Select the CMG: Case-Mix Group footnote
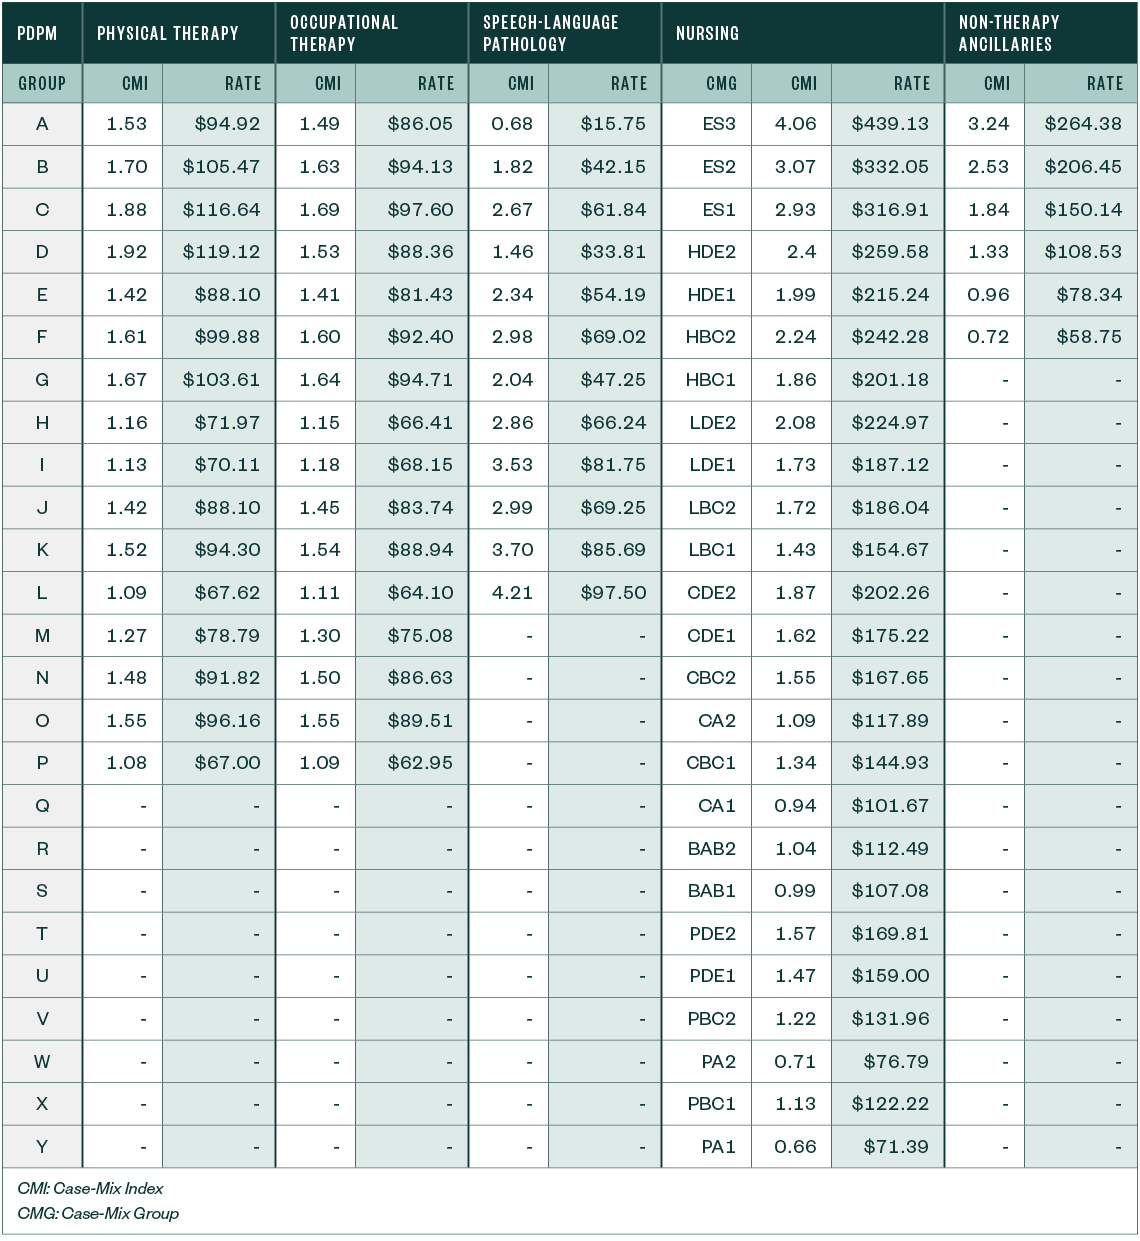1140x1241 pixels. coord(98,1213)
